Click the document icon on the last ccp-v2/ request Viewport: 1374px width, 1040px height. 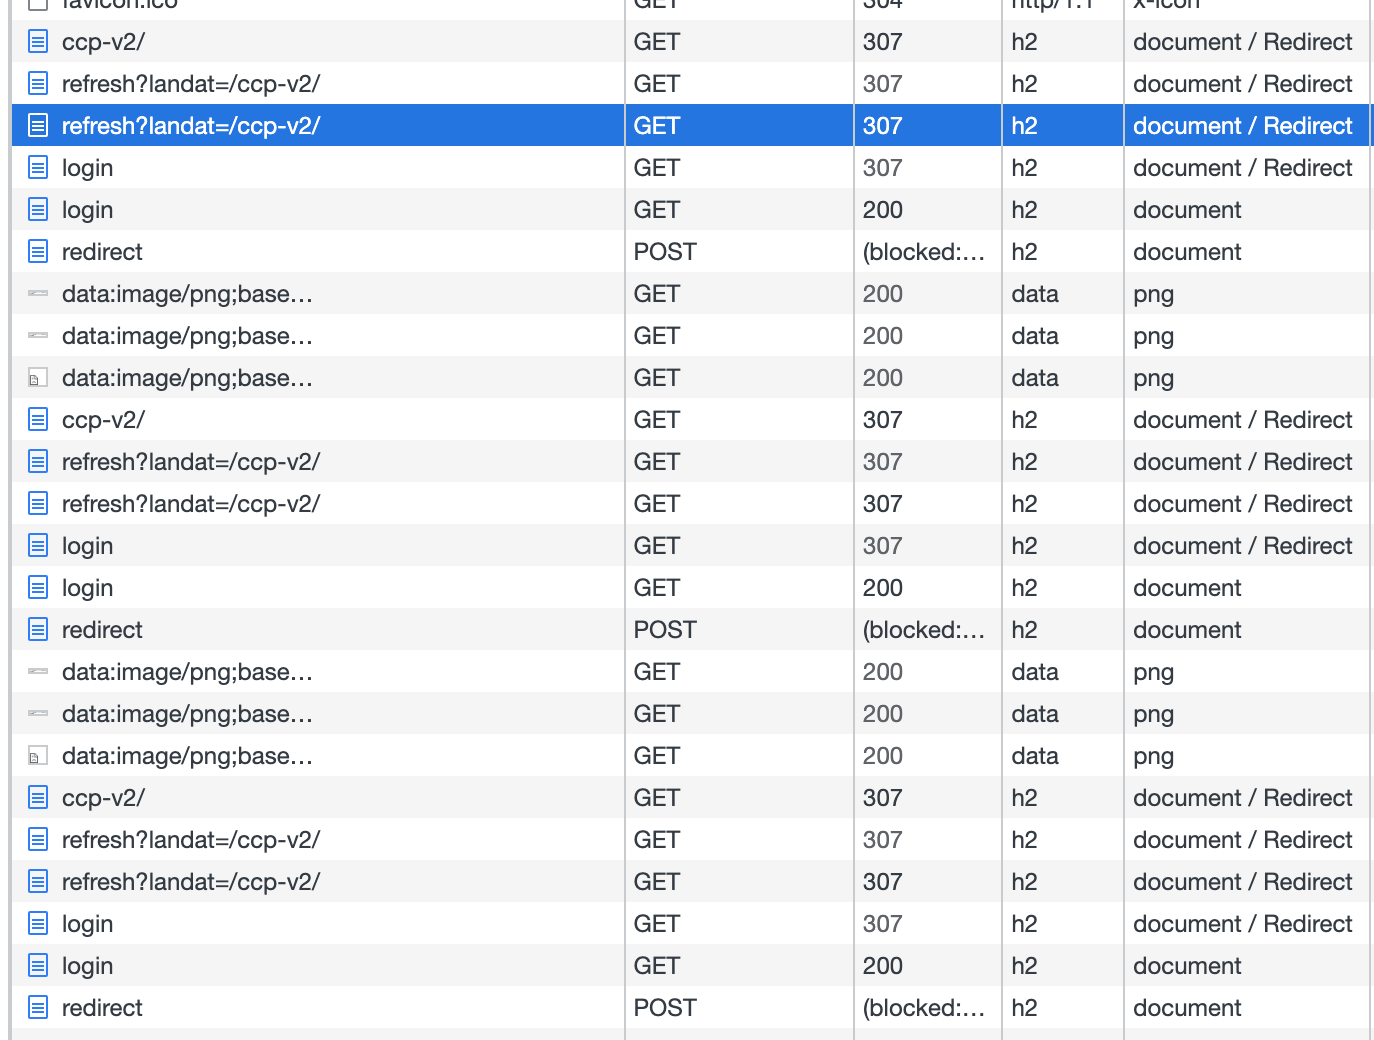pyautogui.click(x=38, y=797)
